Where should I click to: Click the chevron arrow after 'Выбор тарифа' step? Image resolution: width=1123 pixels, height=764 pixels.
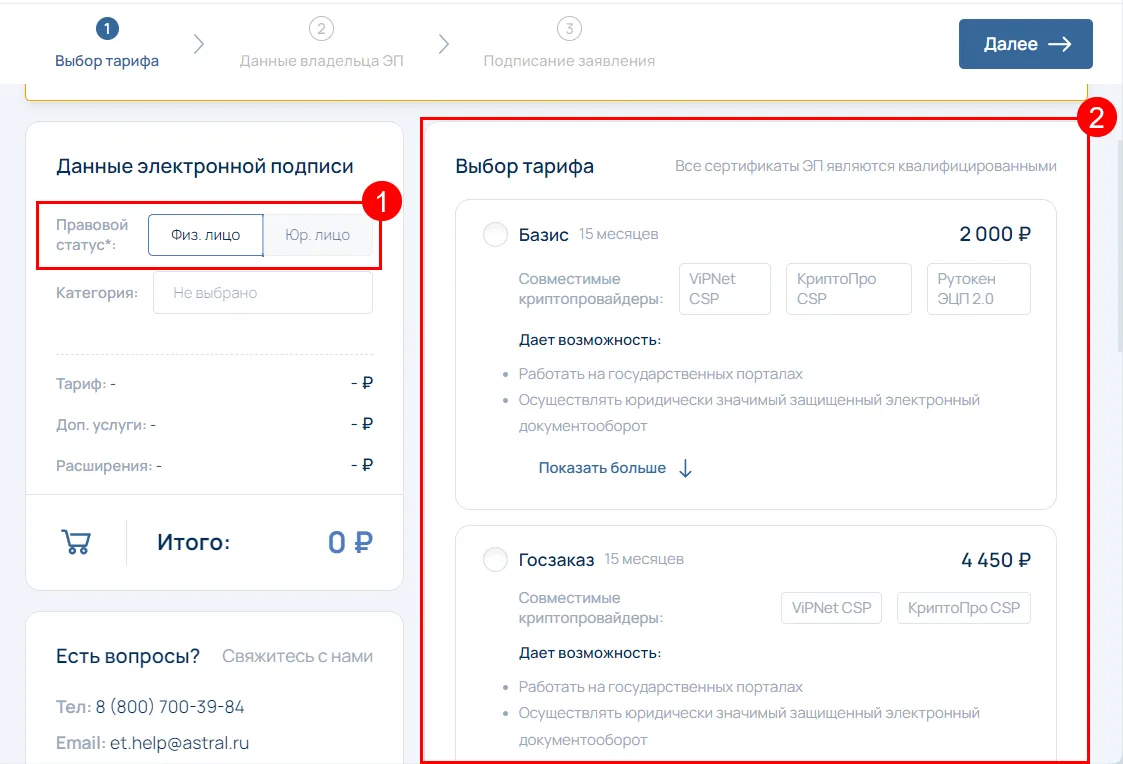[199, 44]
